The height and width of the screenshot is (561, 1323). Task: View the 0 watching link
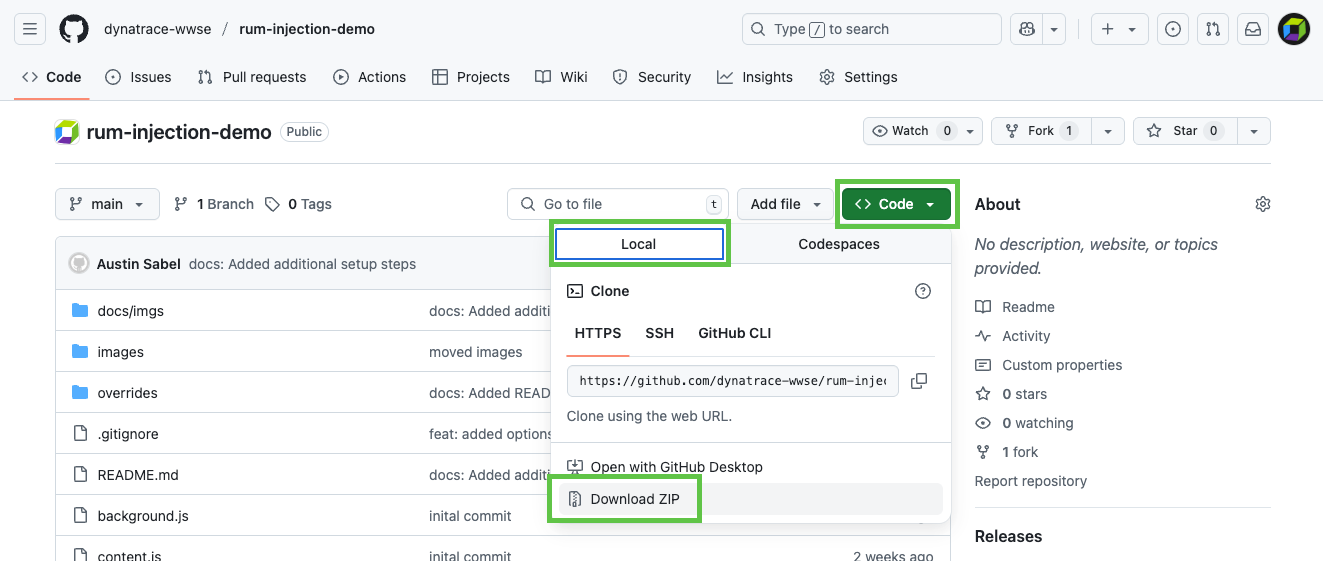pos(1024,423)
